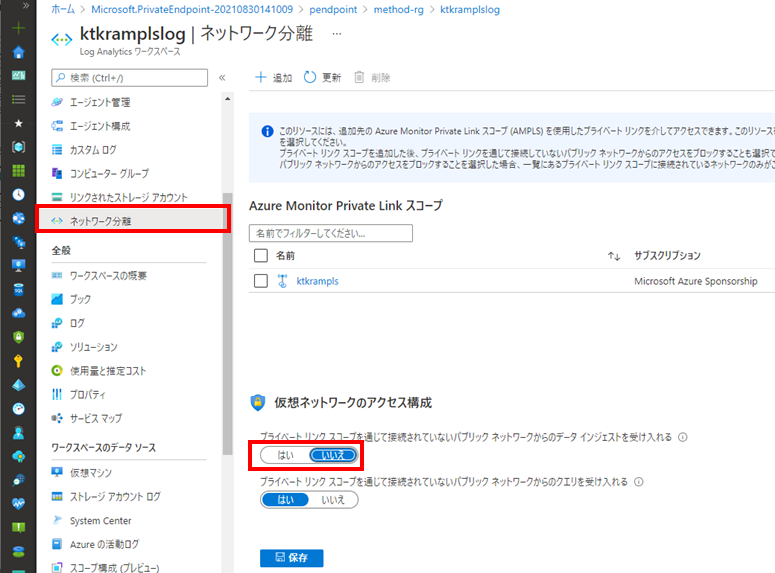Set query access toggle to はい

click(285, 500)
